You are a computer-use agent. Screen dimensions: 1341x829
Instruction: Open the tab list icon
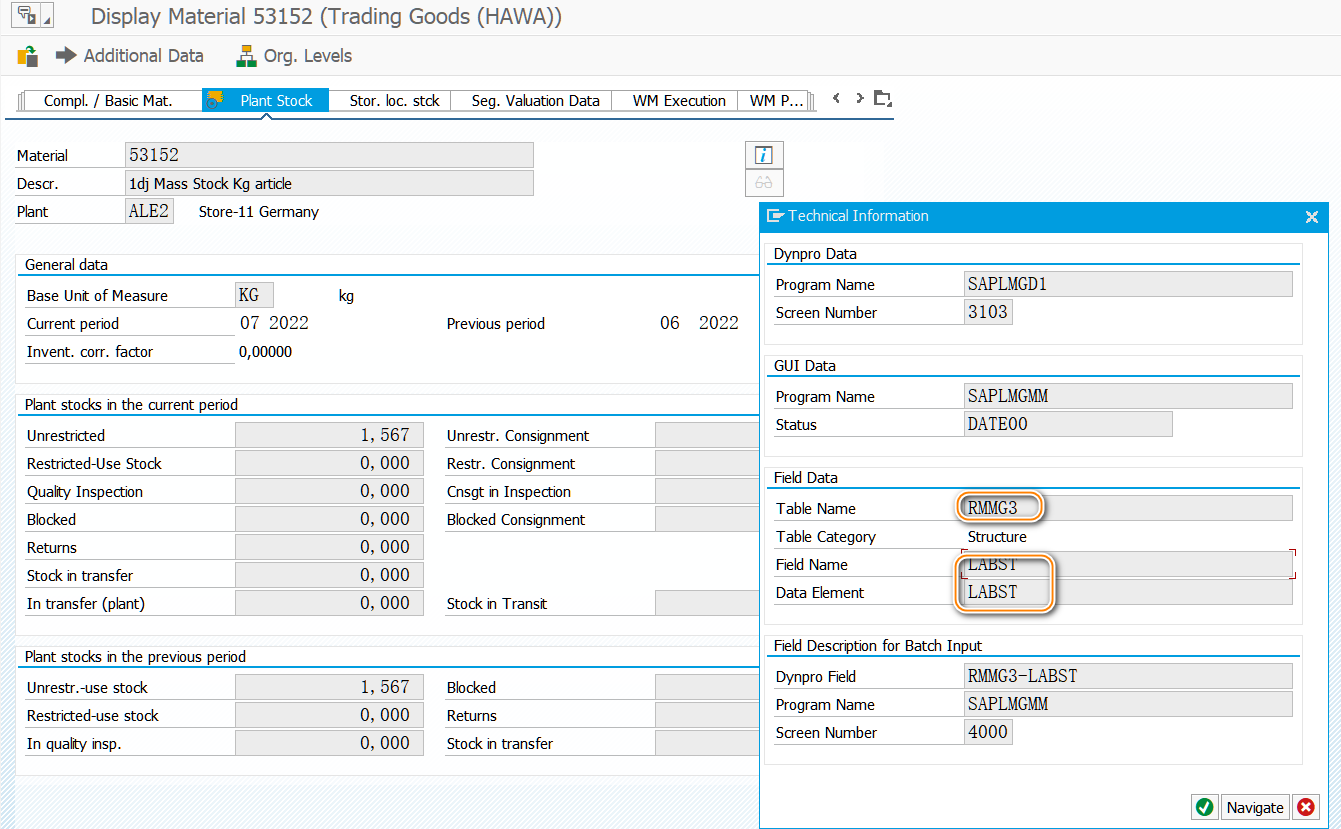(882, 99)
